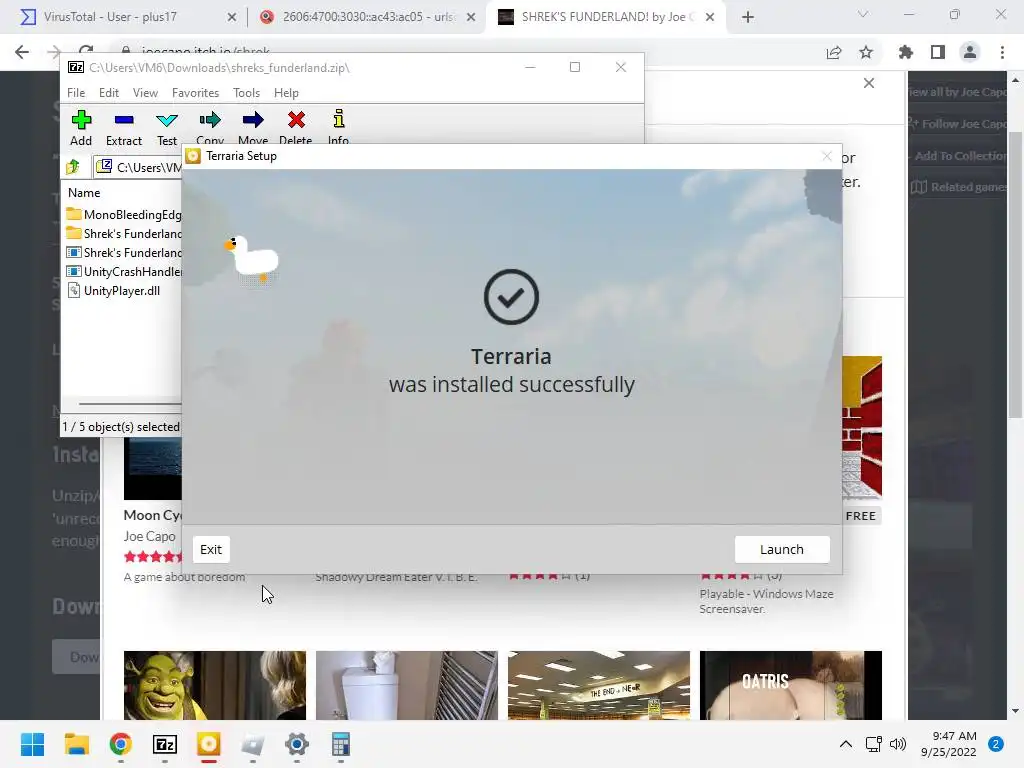The image size is (1024, 768).
Task: Close the SHREK'S FUNDERLAND browser tab
Action: (710, 17)
